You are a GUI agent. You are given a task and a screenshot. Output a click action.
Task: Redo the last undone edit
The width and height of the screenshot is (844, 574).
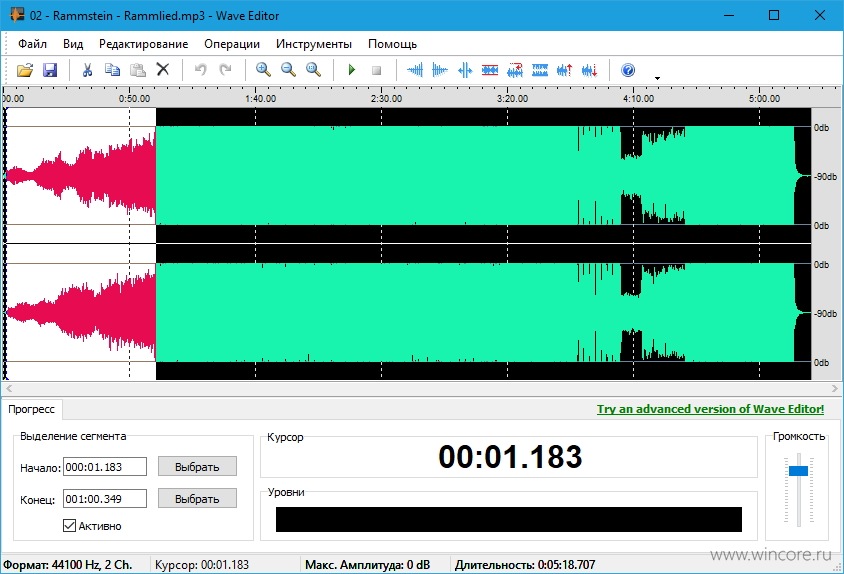point(225,69)
